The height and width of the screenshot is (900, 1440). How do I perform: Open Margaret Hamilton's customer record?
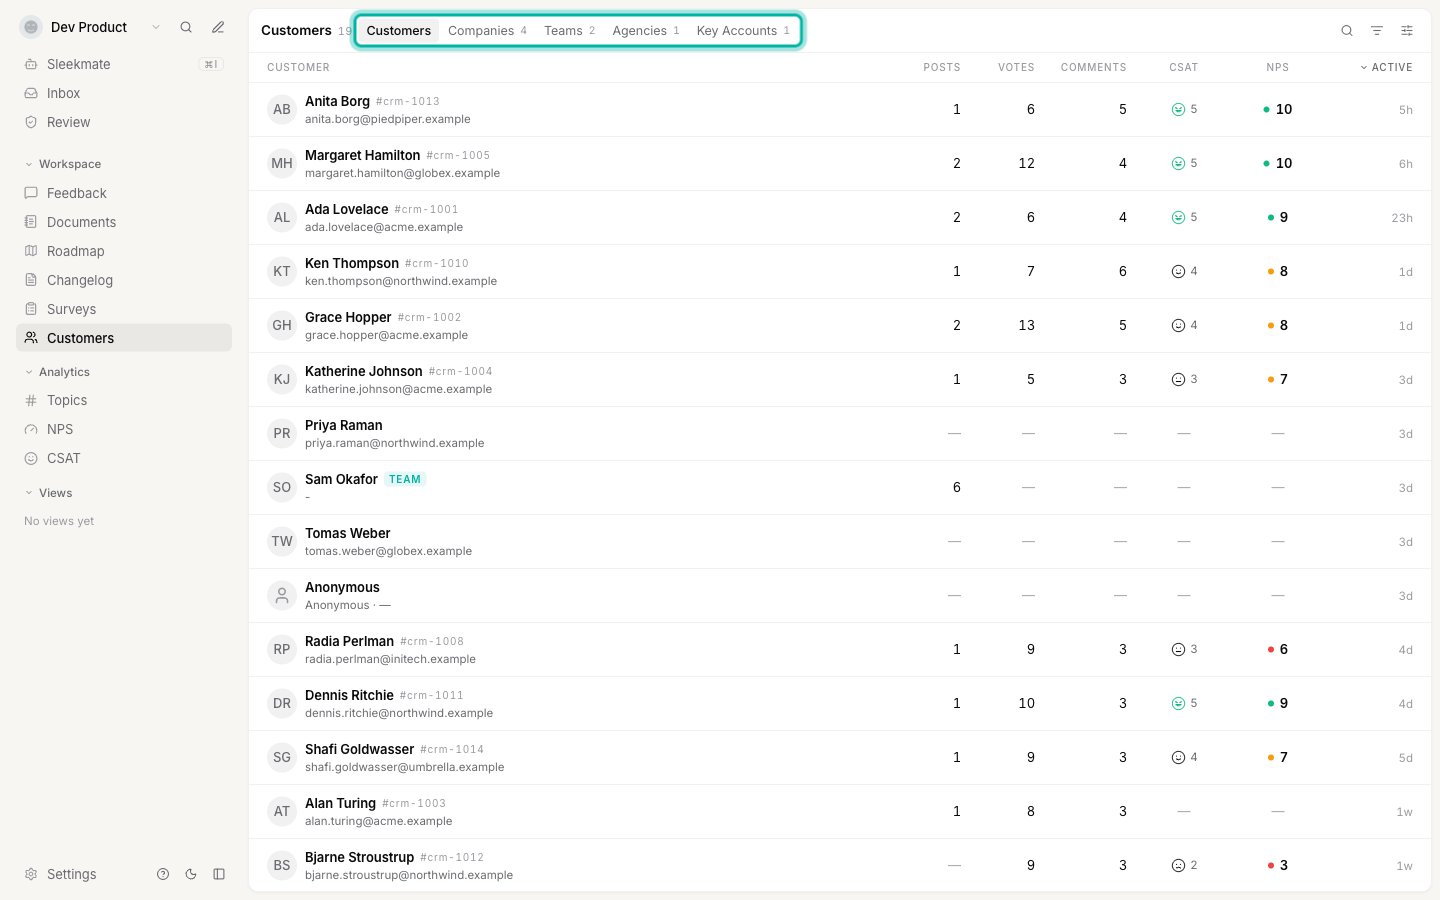tap(840, 164)
